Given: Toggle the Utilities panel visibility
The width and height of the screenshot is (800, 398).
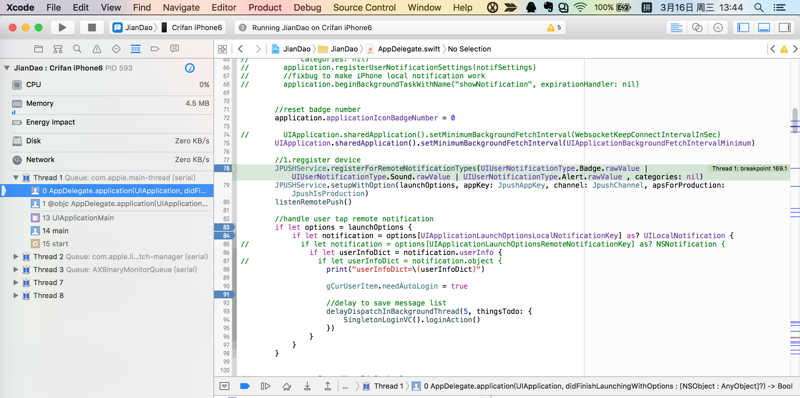Looking at the screenshot, I should point(784,28).
